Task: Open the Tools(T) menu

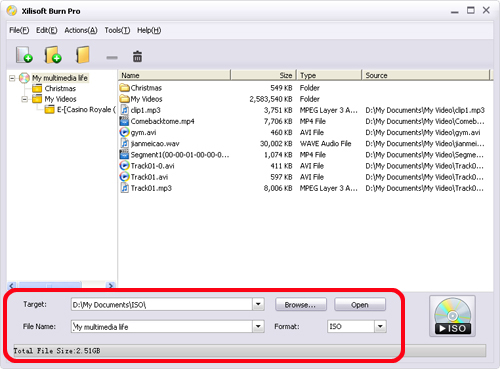Action: point(117,30)
